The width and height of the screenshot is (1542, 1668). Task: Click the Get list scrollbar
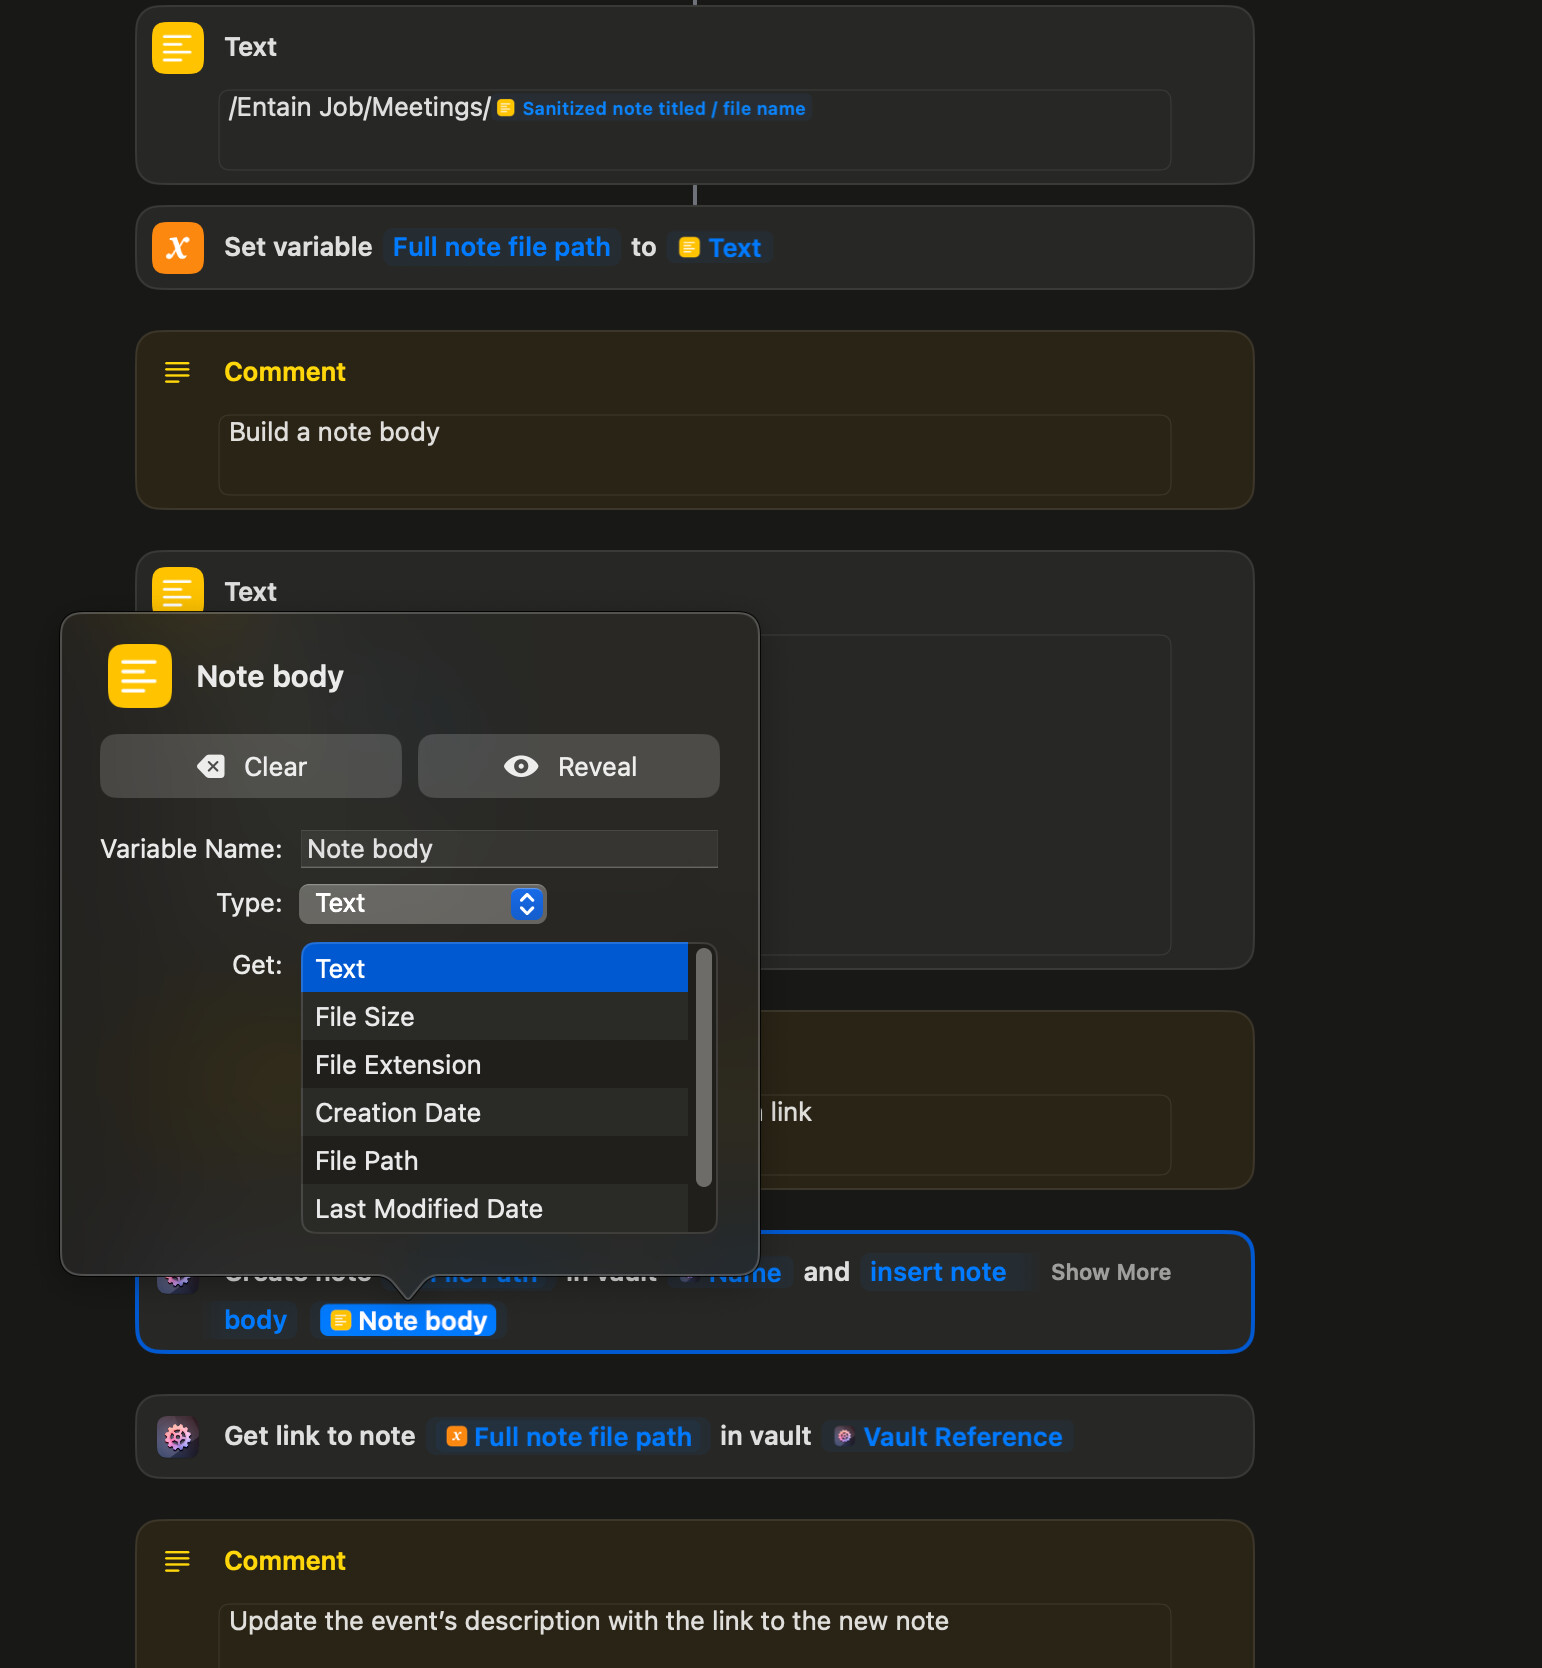coord(703,1067)
